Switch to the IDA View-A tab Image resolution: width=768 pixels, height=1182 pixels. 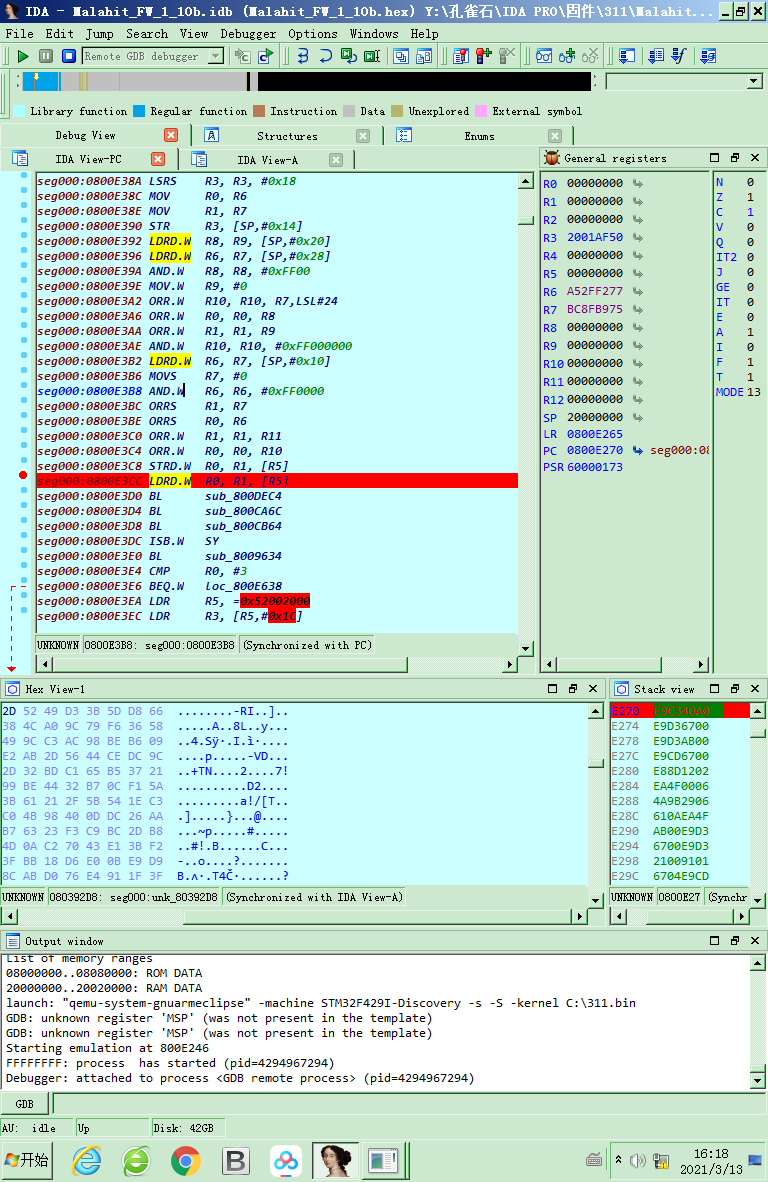[x=268, y=160]
